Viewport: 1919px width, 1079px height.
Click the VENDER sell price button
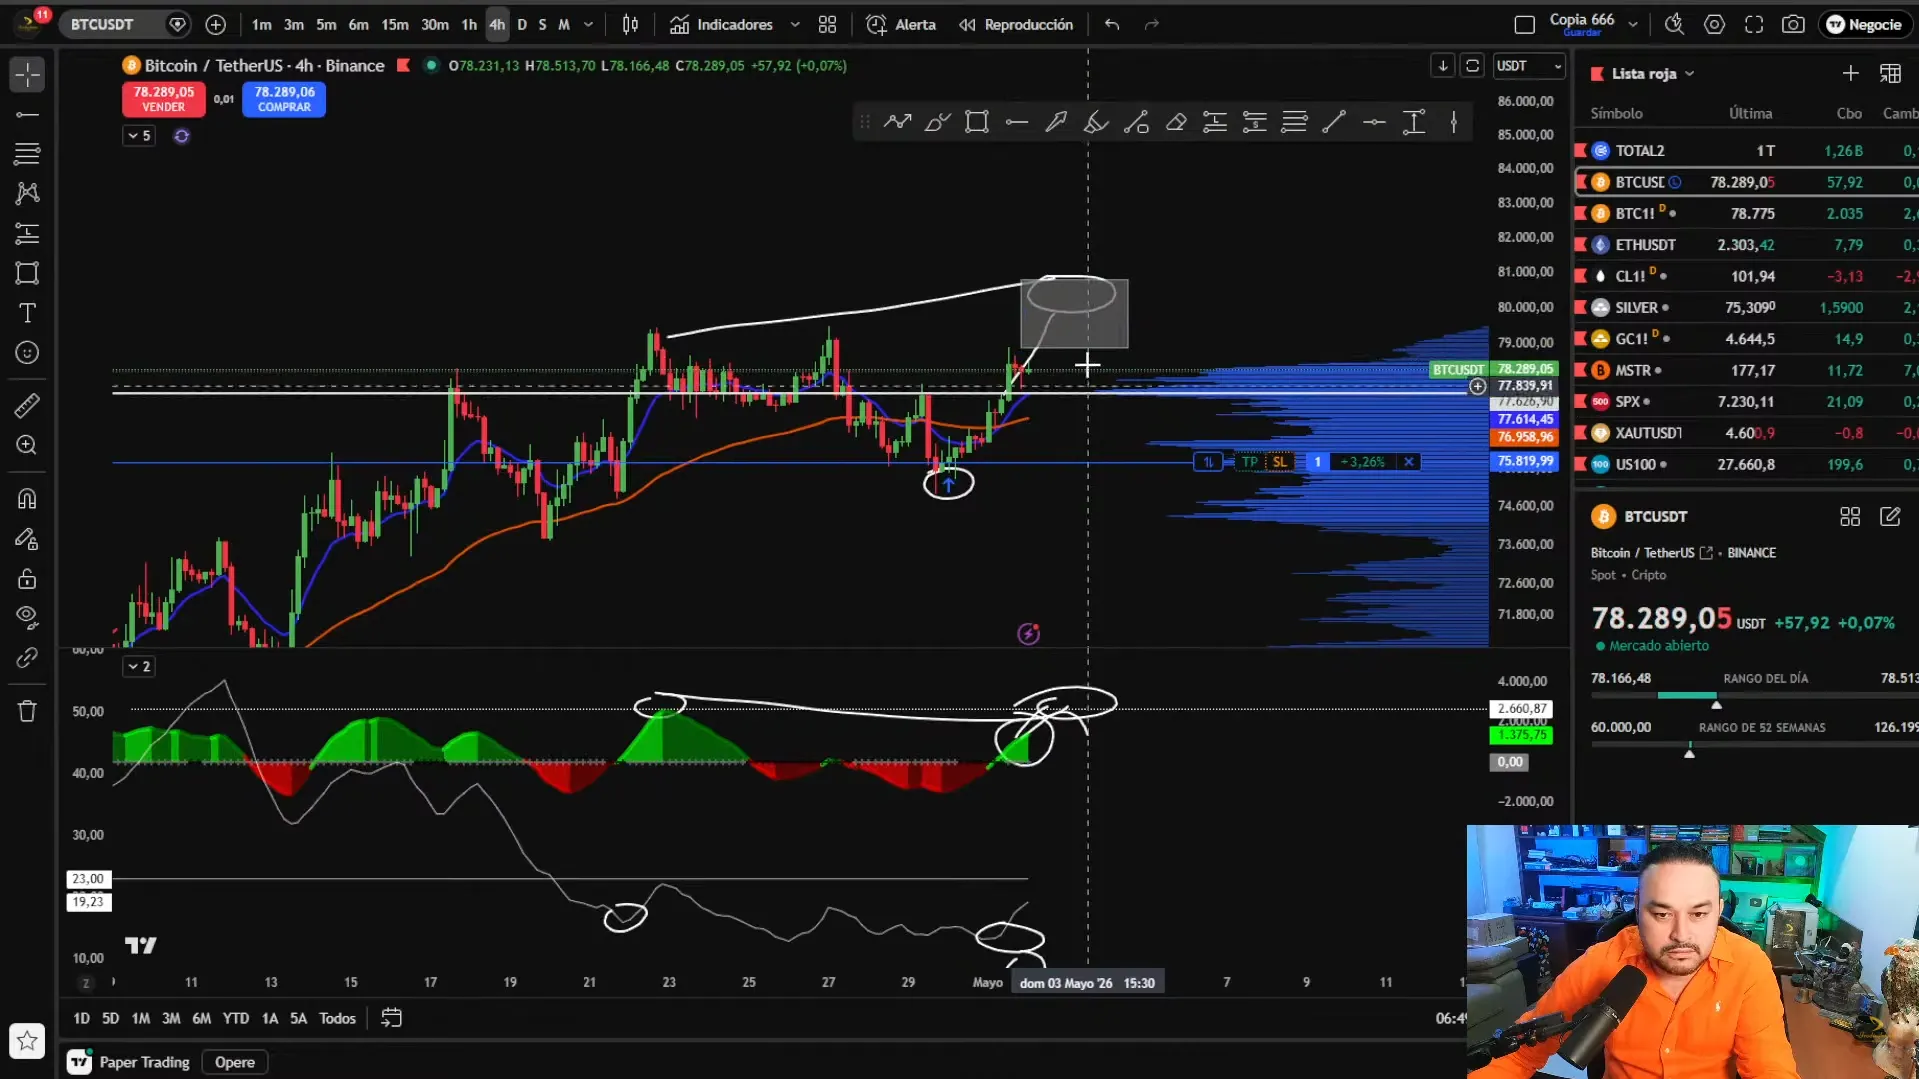pos(164,98)
